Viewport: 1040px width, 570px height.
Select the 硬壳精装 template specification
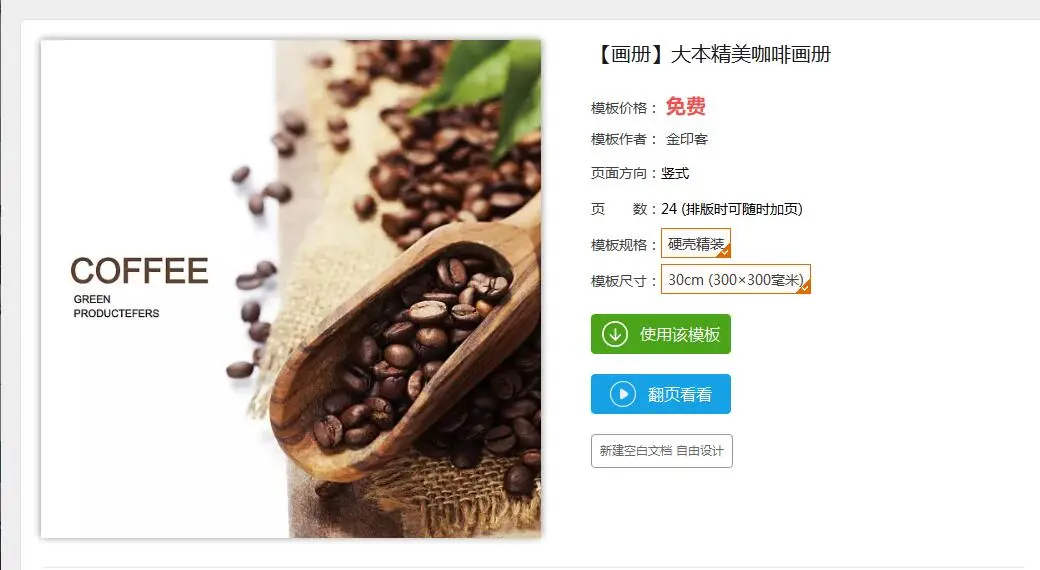point(696,243)
